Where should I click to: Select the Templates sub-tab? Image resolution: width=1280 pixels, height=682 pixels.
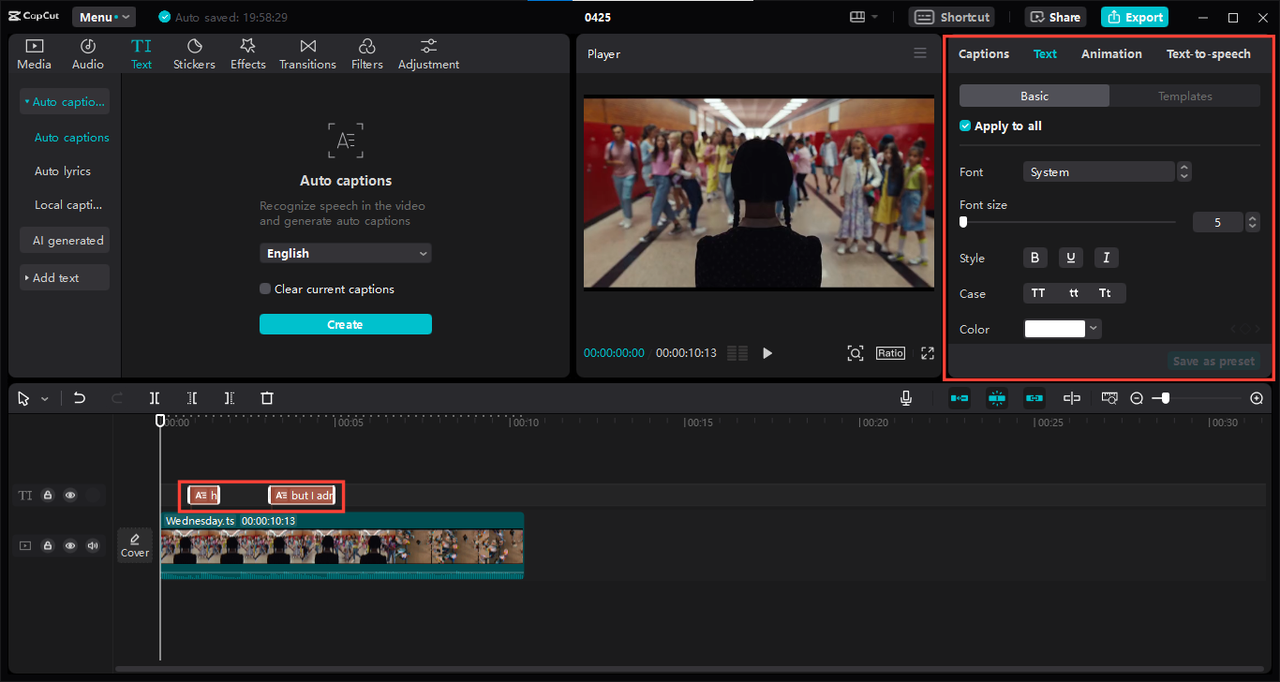[x=1185, y=96]
